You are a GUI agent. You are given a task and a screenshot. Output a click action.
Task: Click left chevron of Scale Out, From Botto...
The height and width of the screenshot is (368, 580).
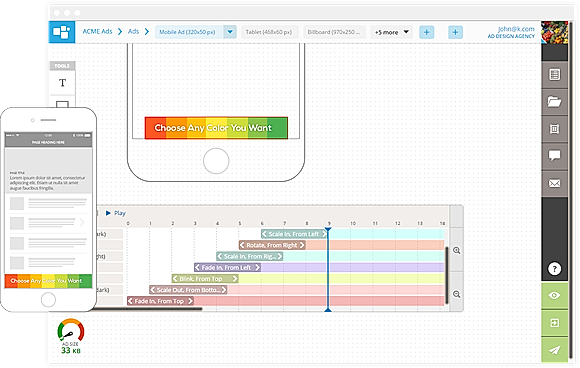click(x=152, y=290)
